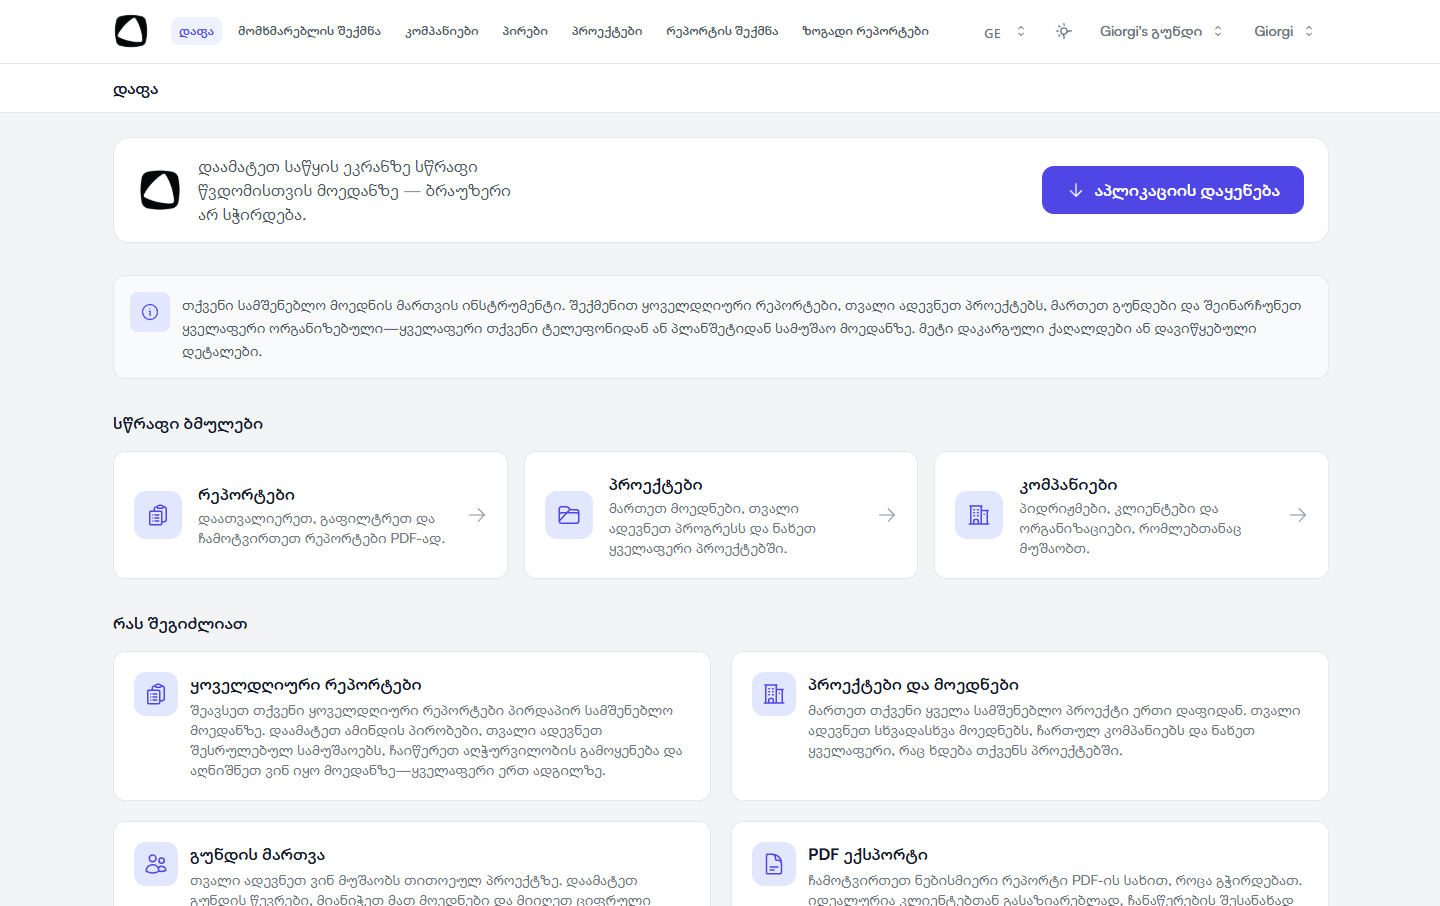This screenshot has width=1440, height=906.
Task: Expand the Giorgi's გუნდი team selector
Action: pos(1160,31)
